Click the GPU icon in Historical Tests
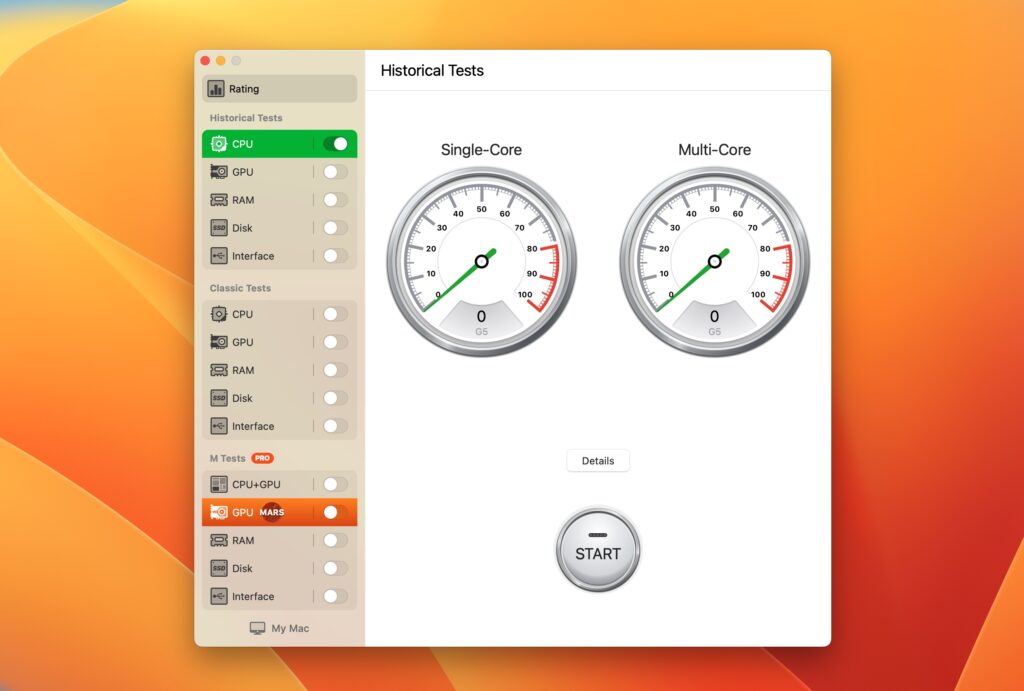This screenshot has width=1024, height=691. (x=218, y=172)
